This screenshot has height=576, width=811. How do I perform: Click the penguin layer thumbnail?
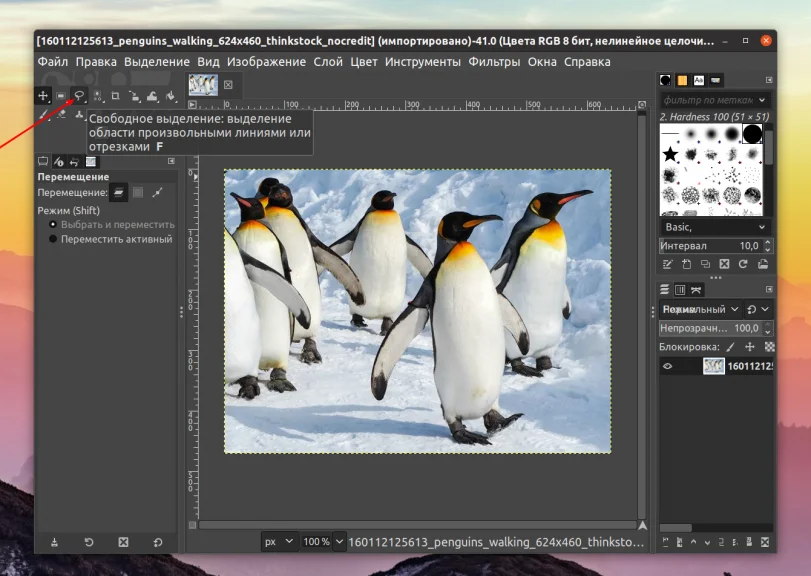click(x=714, y=366)
